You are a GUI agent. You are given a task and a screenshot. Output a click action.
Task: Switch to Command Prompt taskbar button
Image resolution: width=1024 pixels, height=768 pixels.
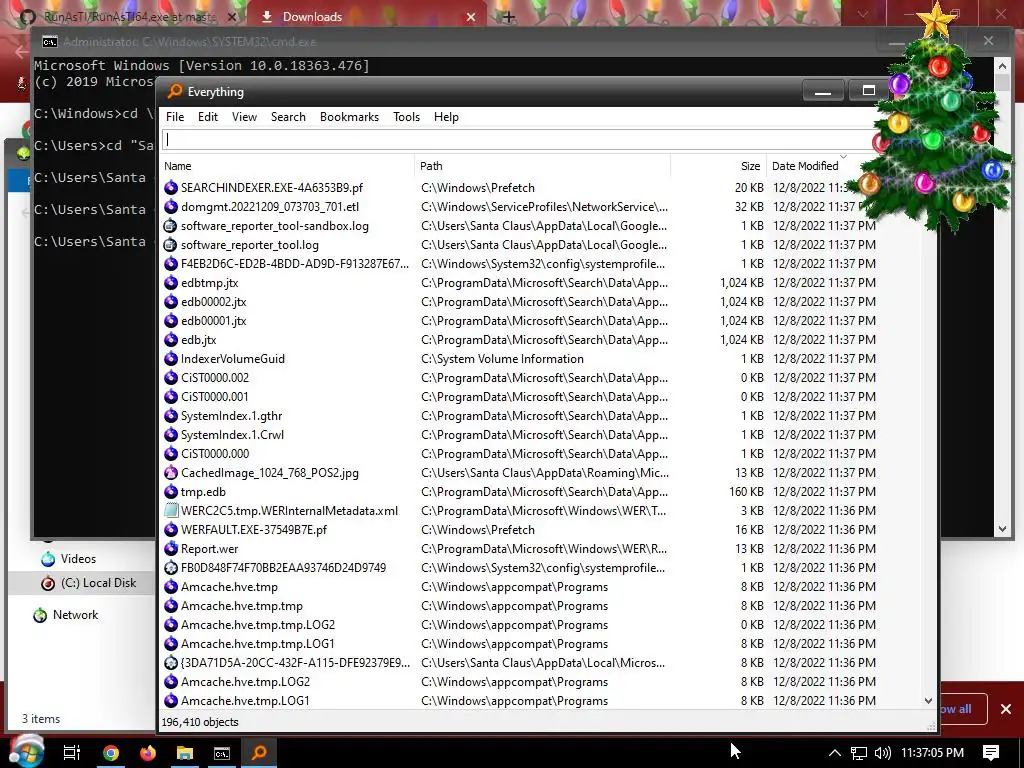222,753
